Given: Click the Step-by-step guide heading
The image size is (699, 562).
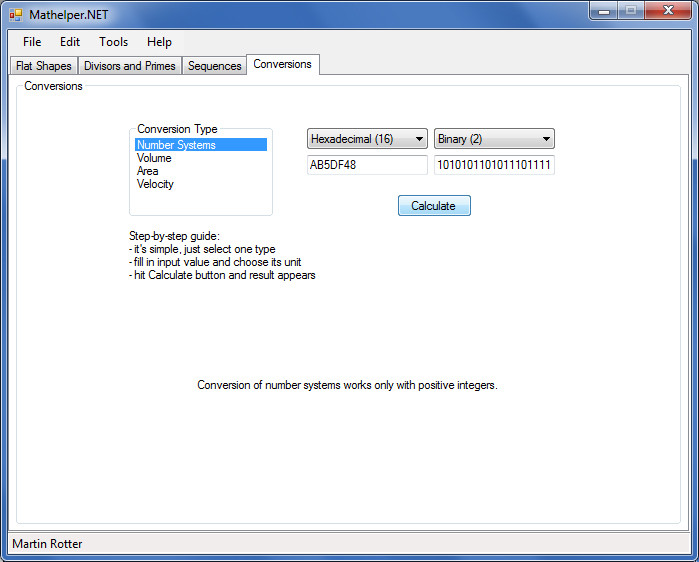Looking at the screenshot, I should pyautogui.click(x=174, y=236).
